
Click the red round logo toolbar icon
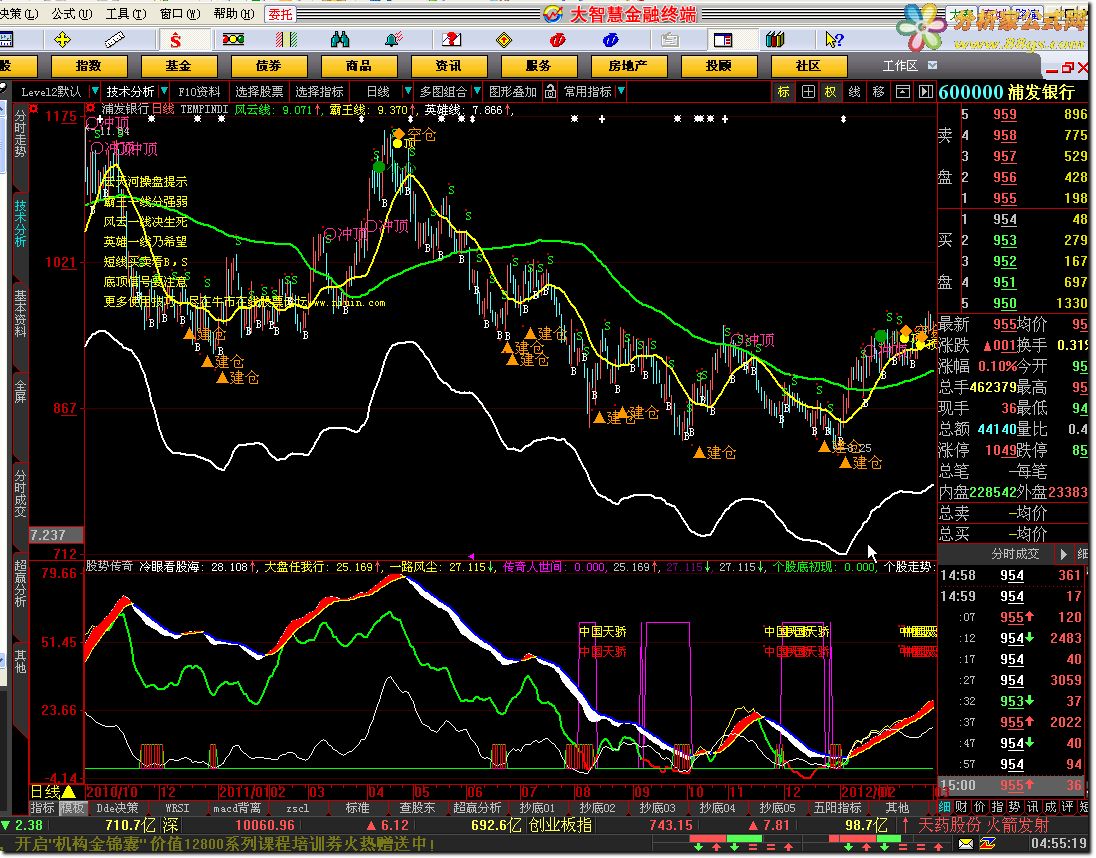click(557, 40)
